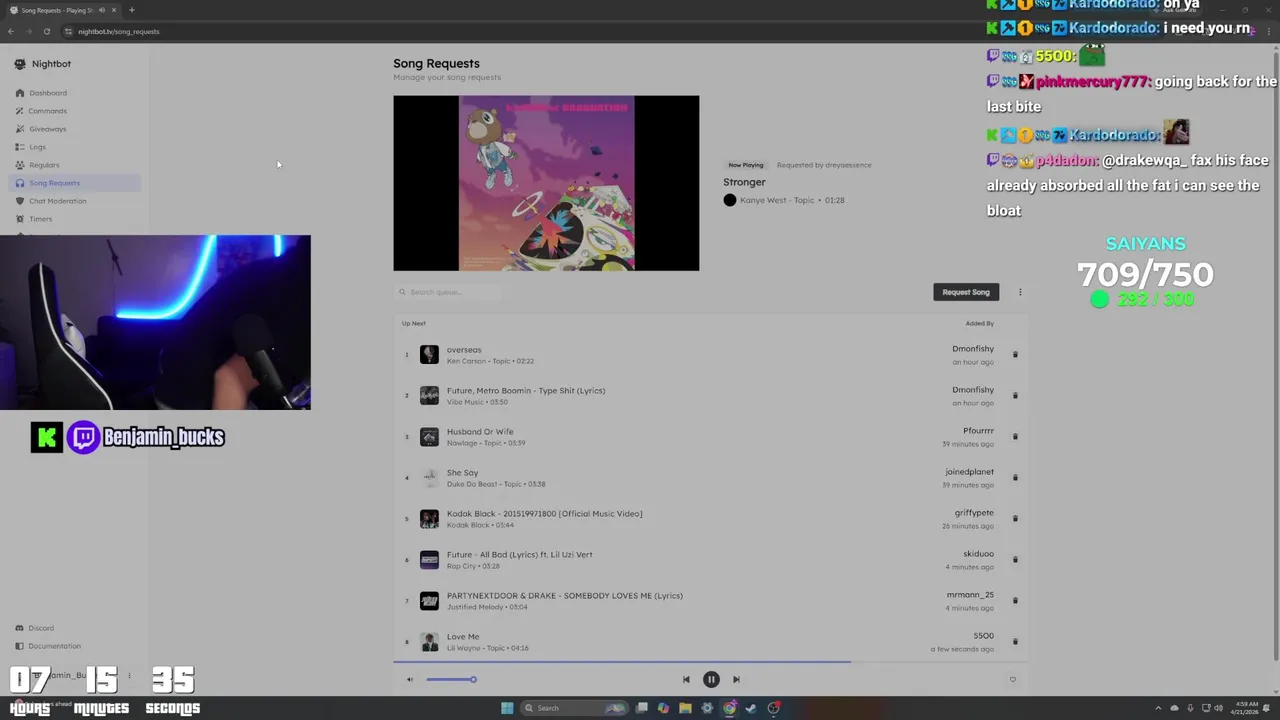The height and width of the screenshot is (720, 1280).
Task: Go back to the previous song
Action: point(686,679)
